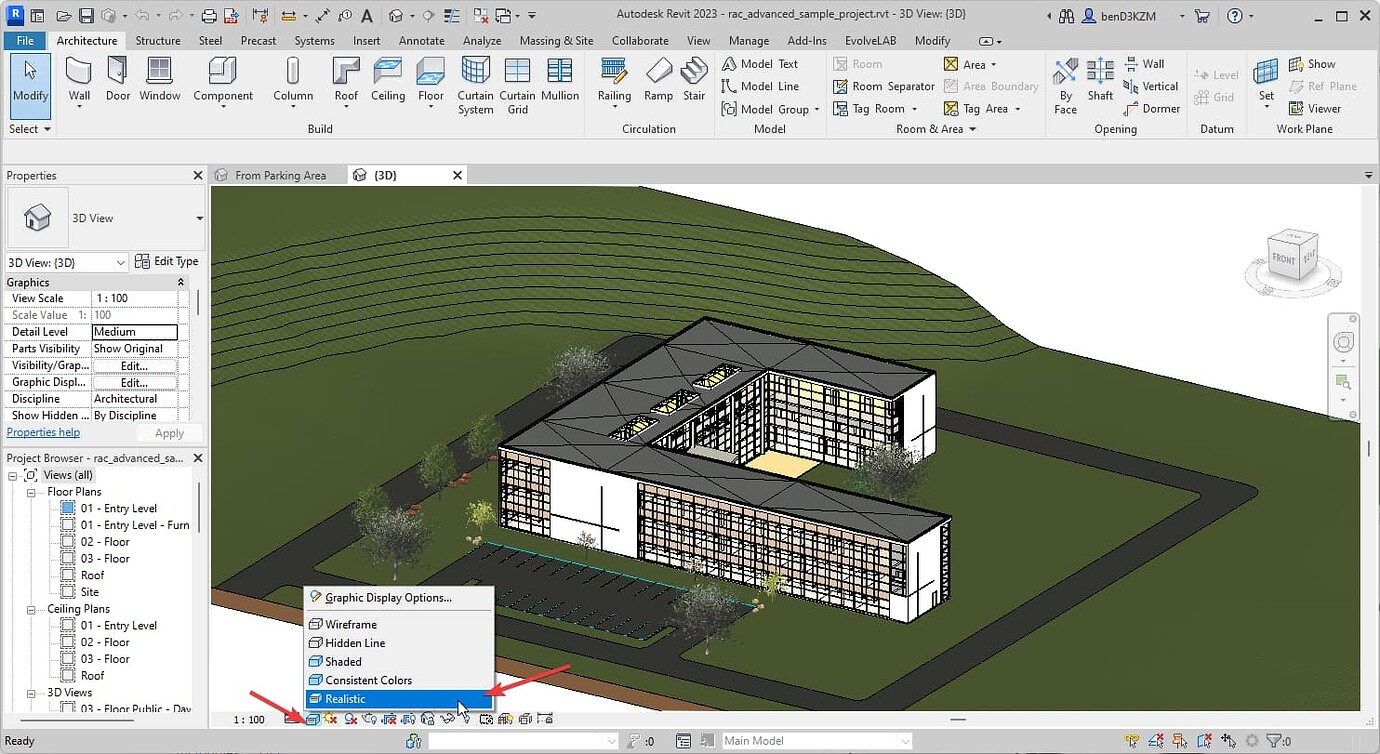Toggle select links on status bar

click(1132, 740)
